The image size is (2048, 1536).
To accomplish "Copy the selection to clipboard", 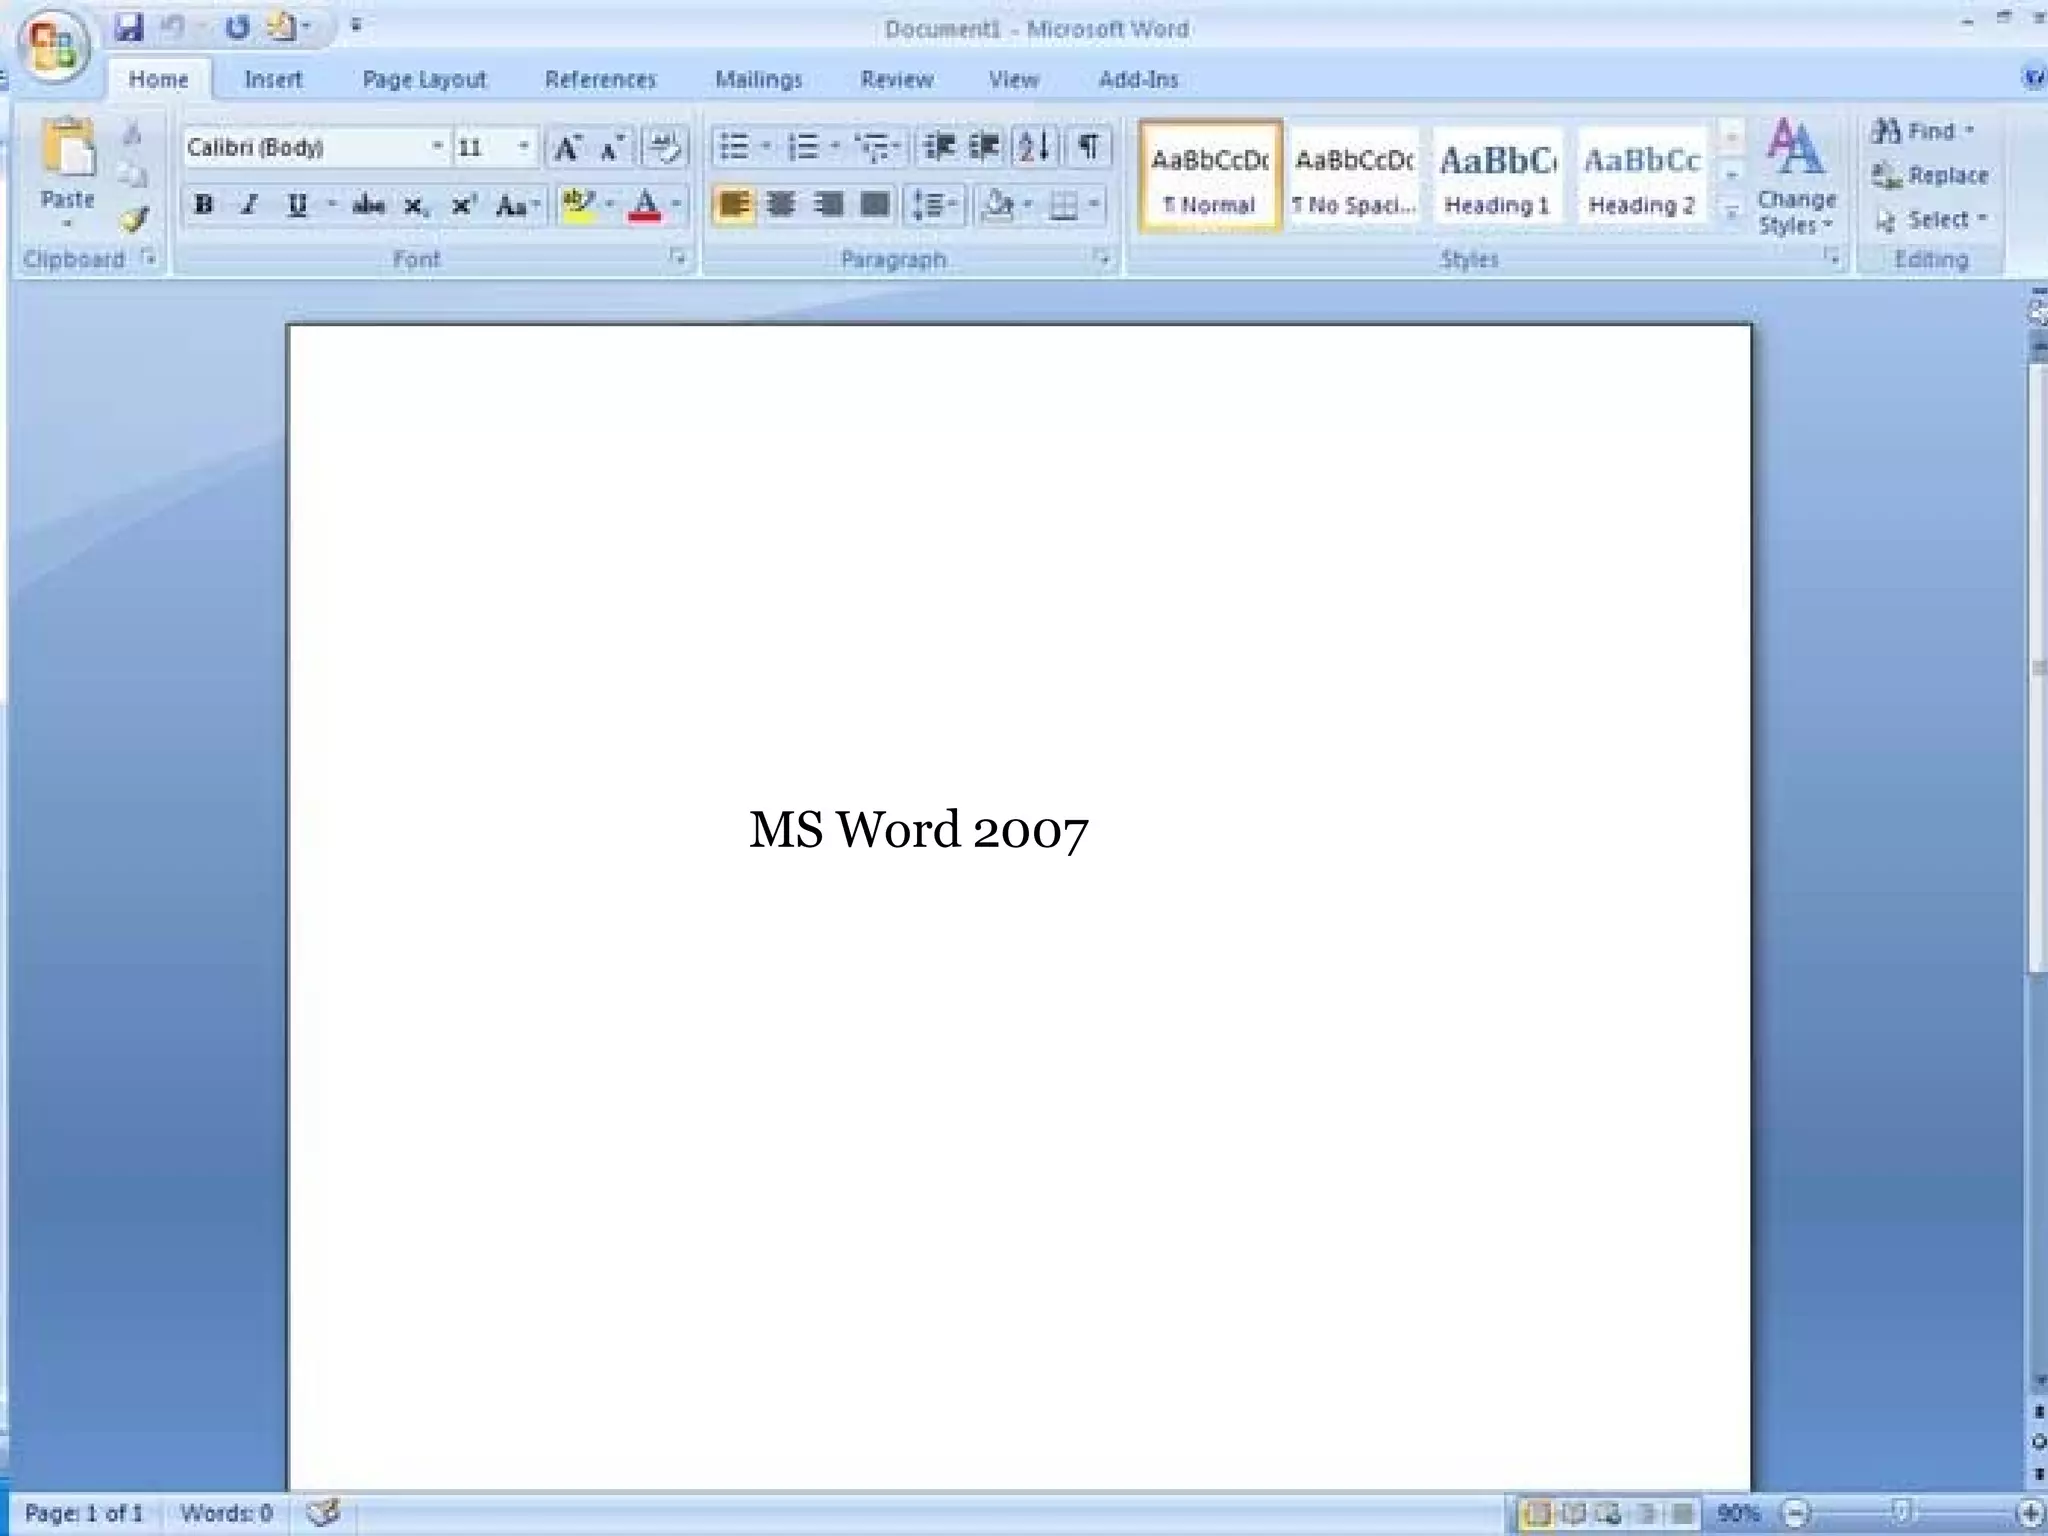I will click(132, 177).
